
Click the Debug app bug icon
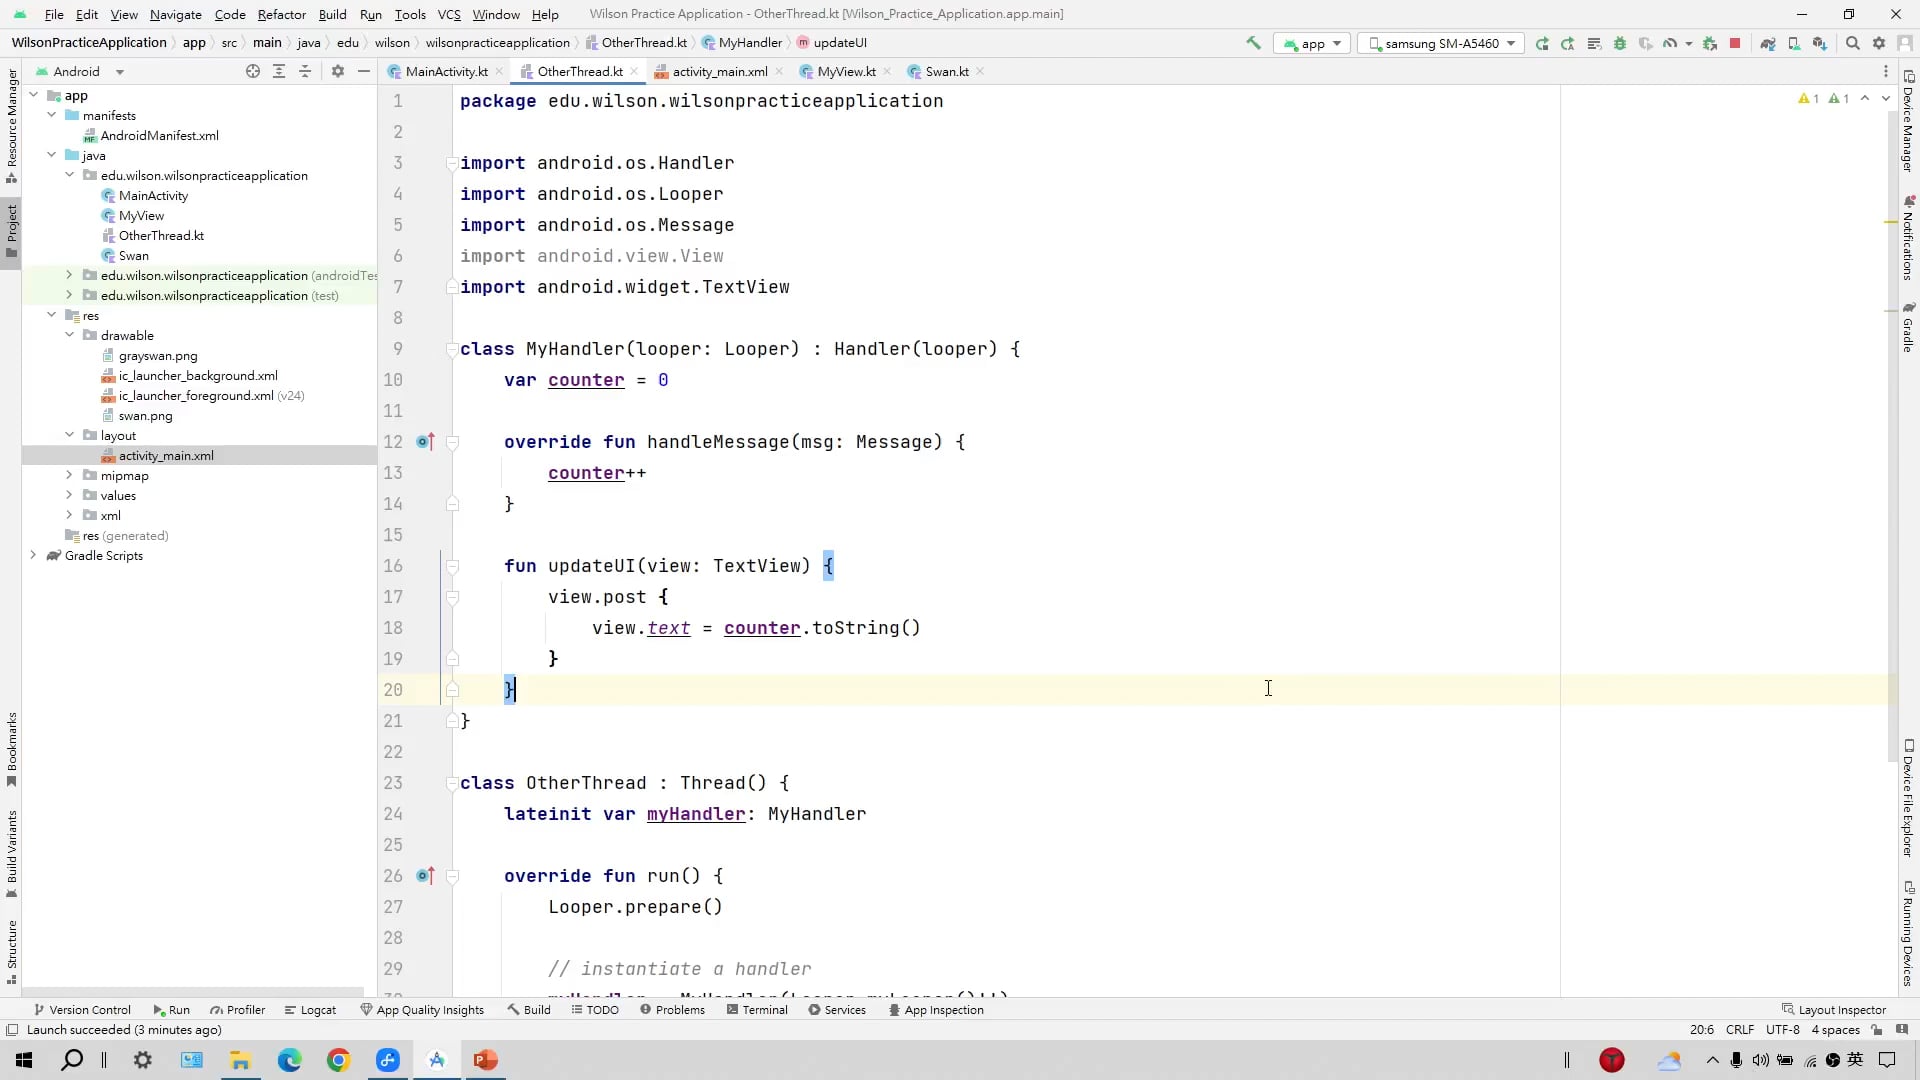click(x=1620, y=43)
